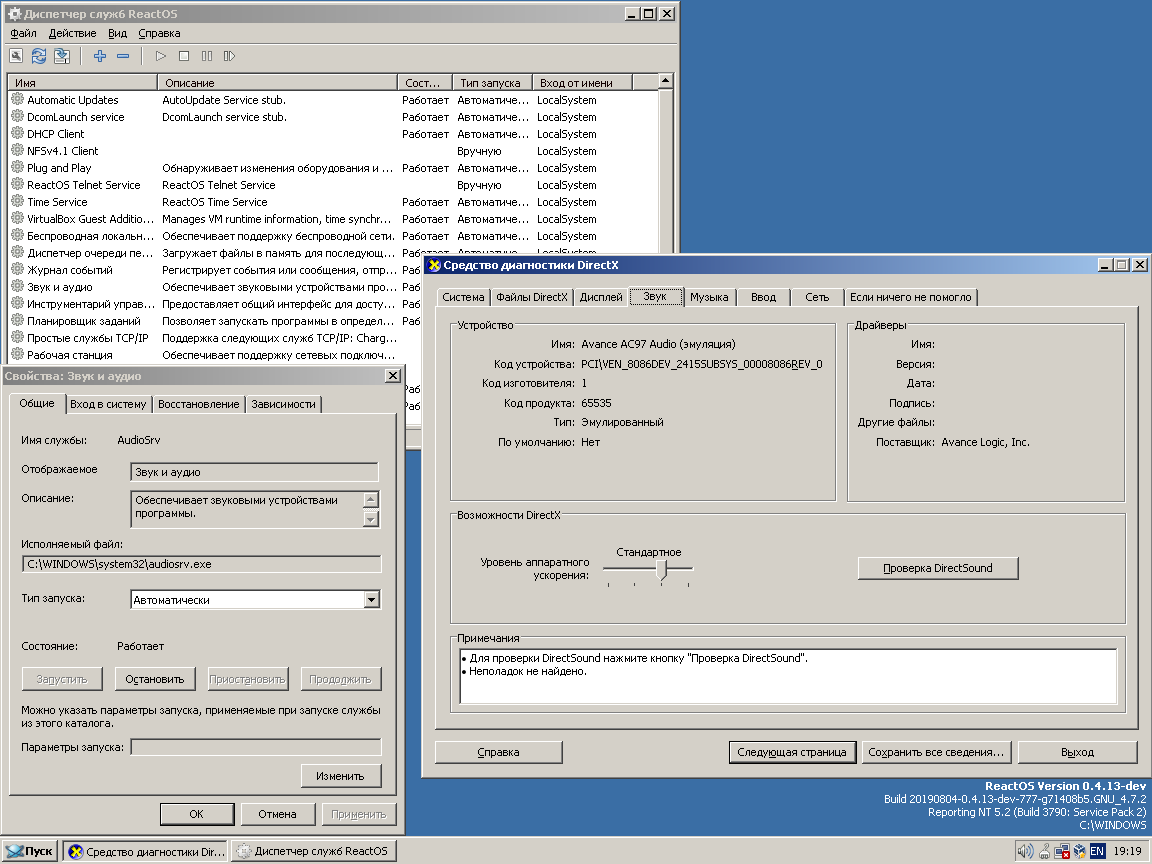Click the gear icon next to DHCP Client
The width and height of the screenshot is (1152, 864).
(x=18, y=133)
